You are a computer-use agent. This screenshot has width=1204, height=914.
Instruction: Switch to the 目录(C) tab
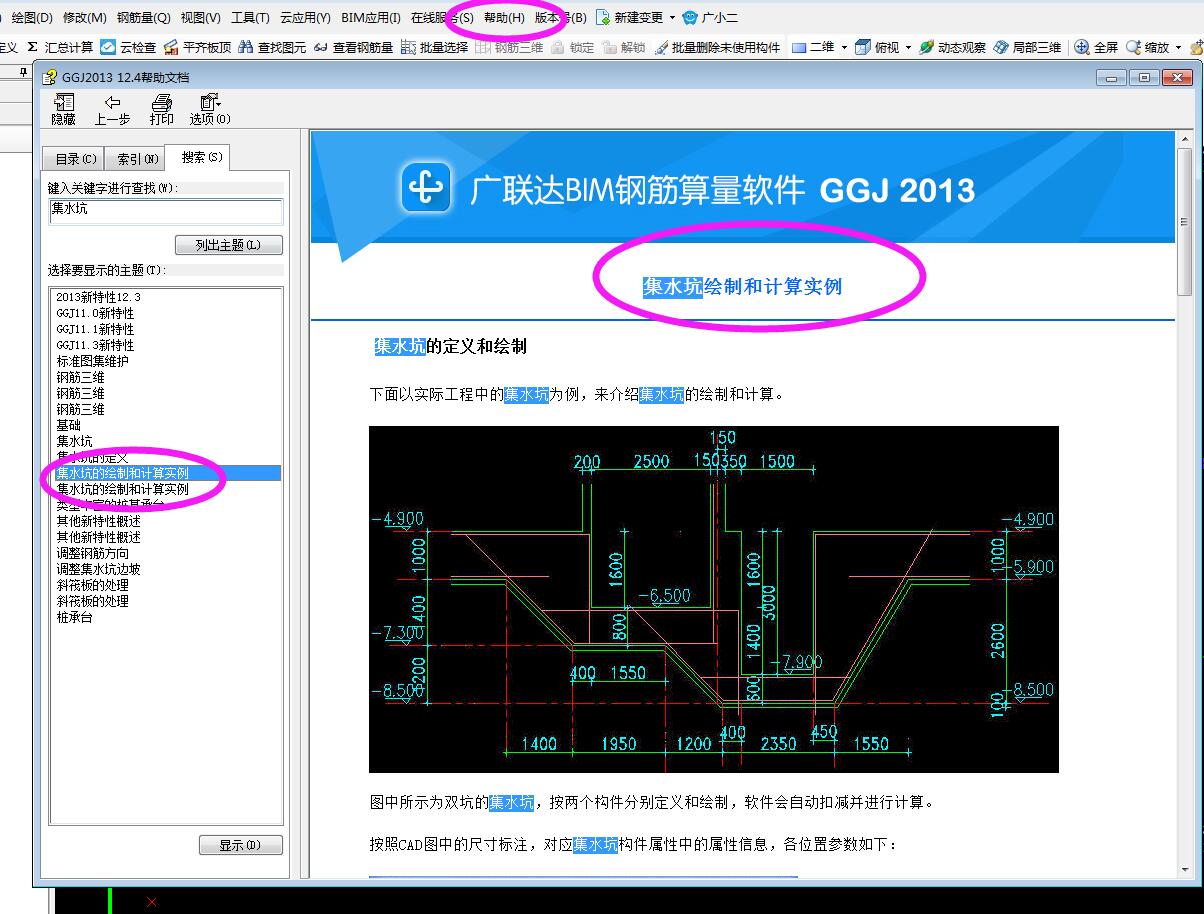click(x=75, y=159)
